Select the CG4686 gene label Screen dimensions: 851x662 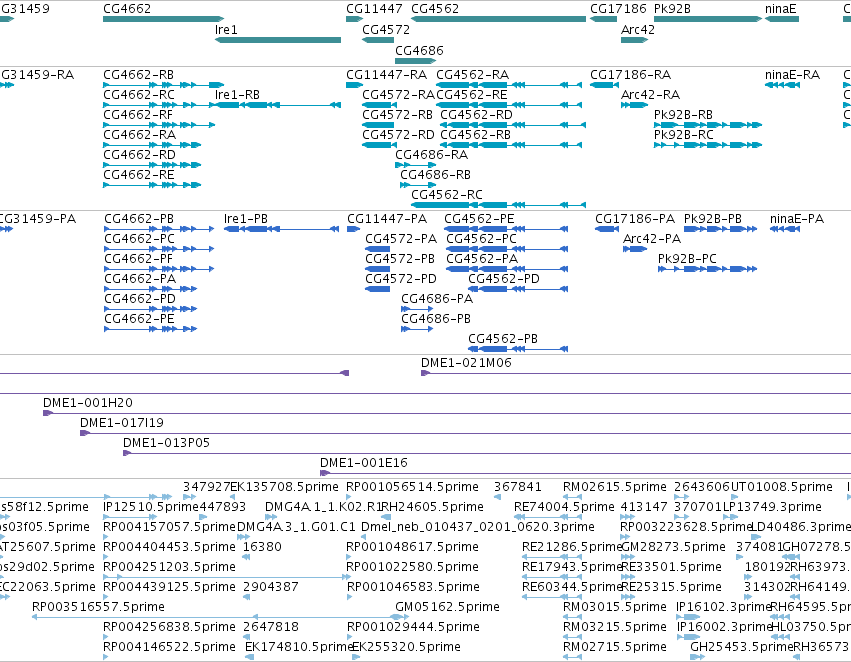coord(419,50)
